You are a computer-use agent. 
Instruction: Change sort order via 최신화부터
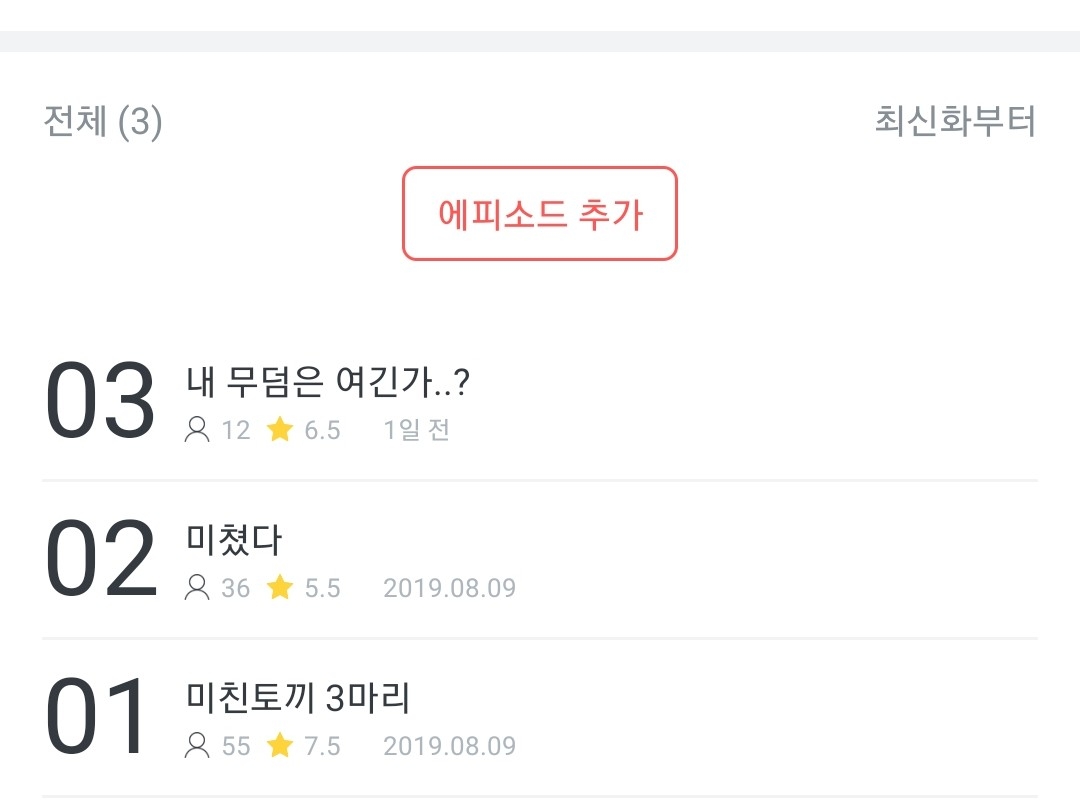(955, 121)
